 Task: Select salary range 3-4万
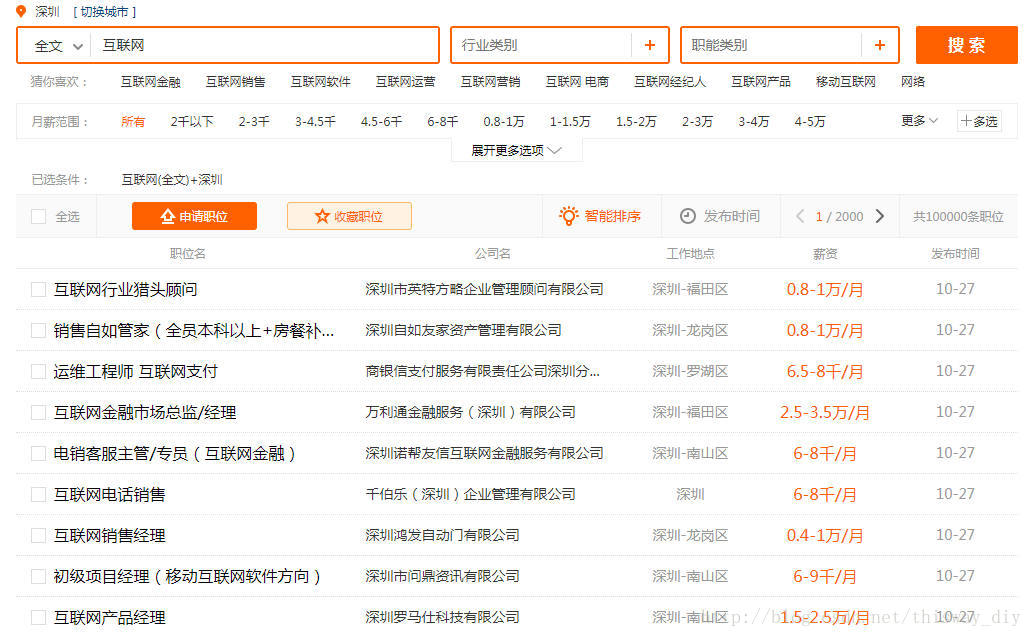click(754, 122)
